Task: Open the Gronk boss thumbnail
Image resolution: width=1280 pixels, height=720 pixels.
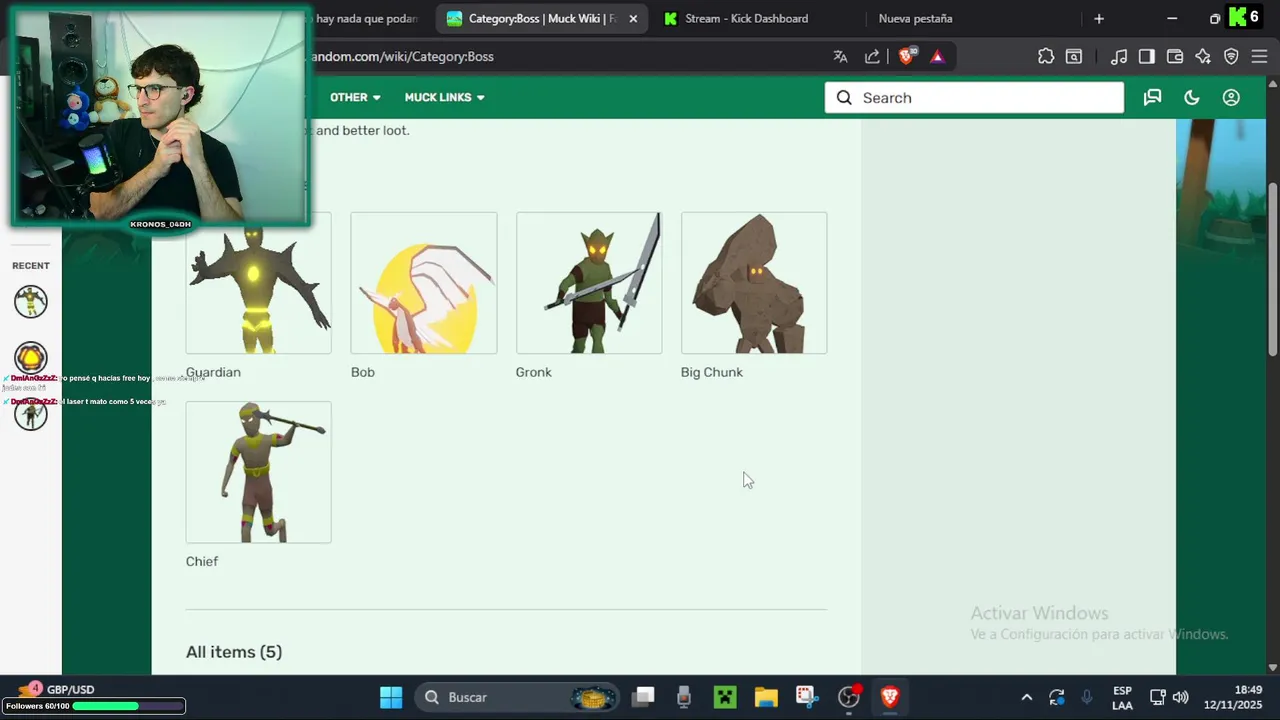Action: (589, 283)
